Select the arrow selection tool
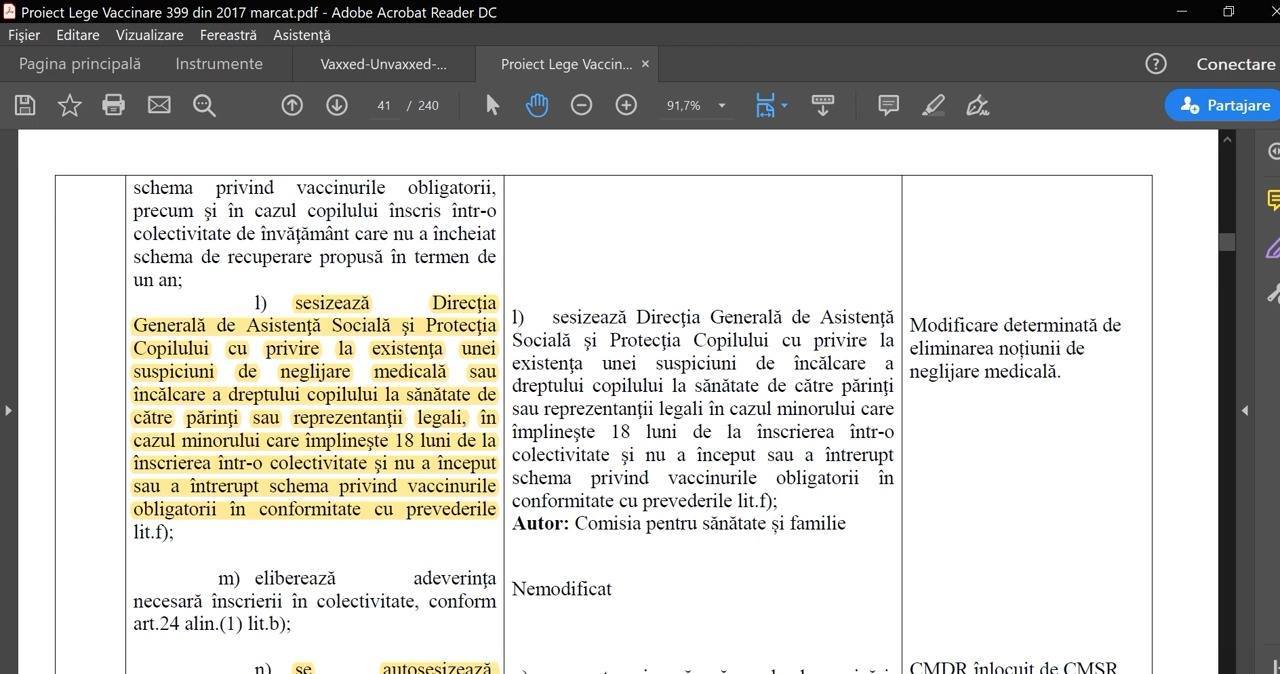Image resolution: width=1280 pixels, height=674 pixels. 492,105
